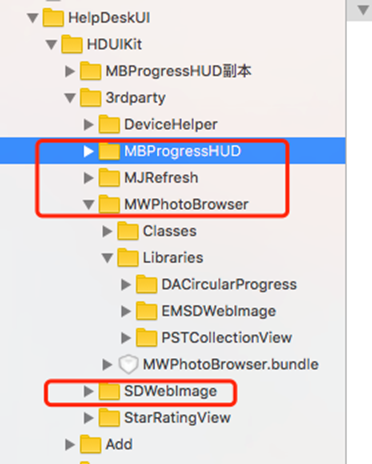Click the EMSDWebImage folder icon
Viewport: 372px width, 464px height.
147,311
